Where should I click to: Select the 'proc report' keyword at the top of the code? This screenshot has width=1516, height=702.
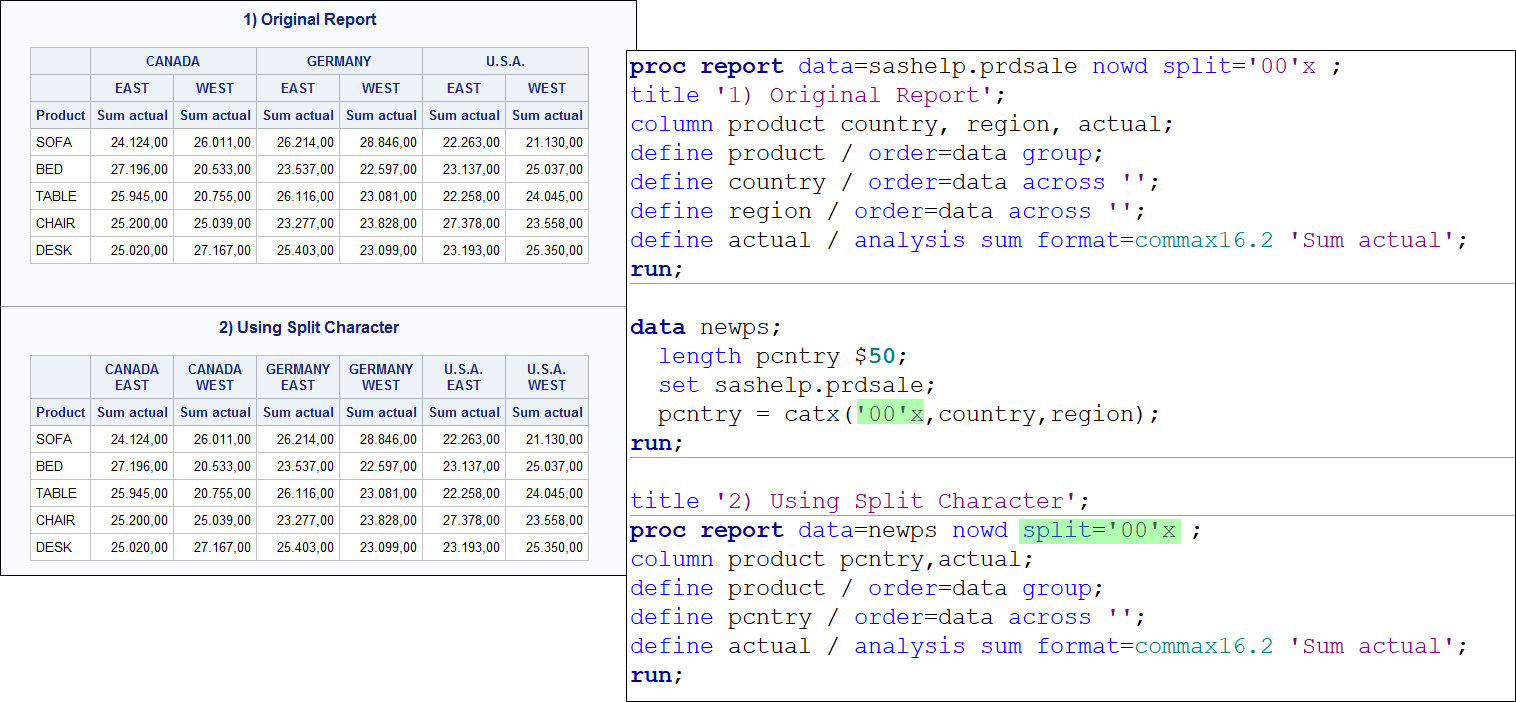705,65
